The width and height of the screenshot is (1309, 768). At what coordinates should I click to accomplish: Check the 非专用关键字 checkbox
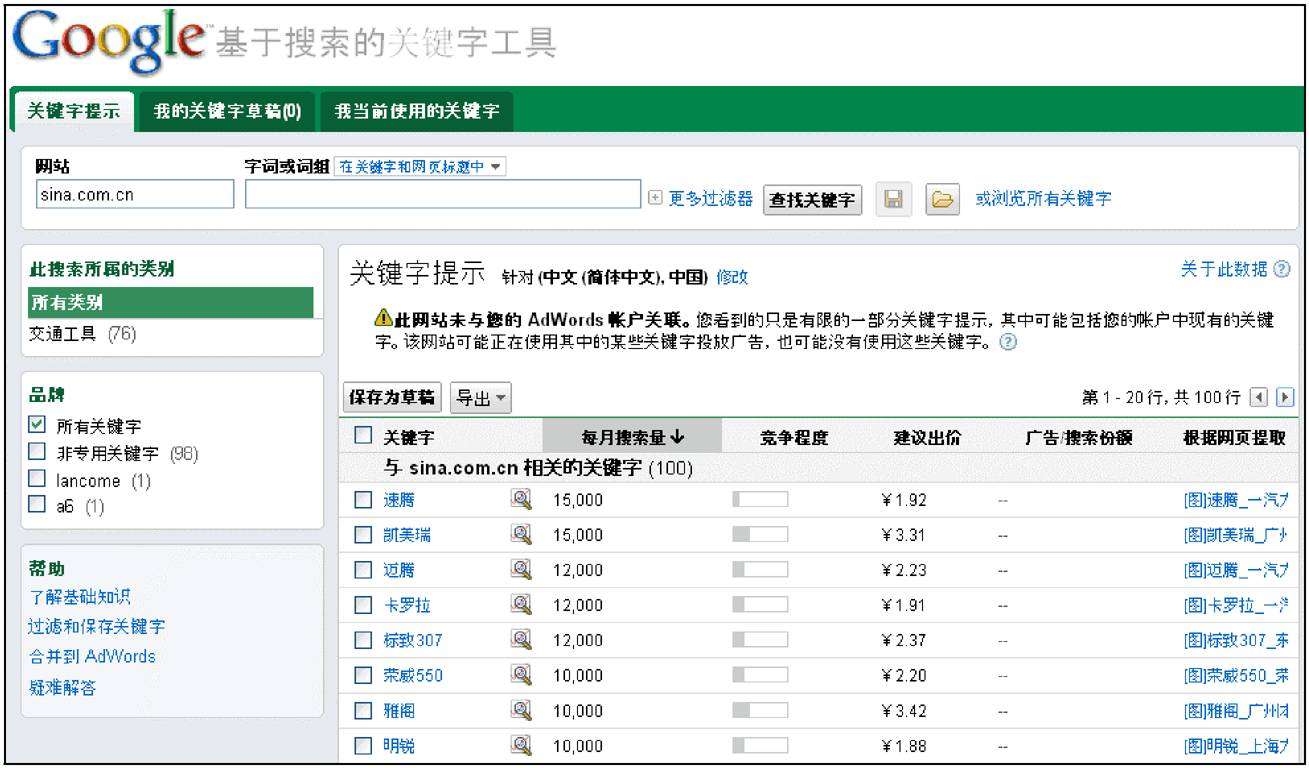click(x=37, y=453)
